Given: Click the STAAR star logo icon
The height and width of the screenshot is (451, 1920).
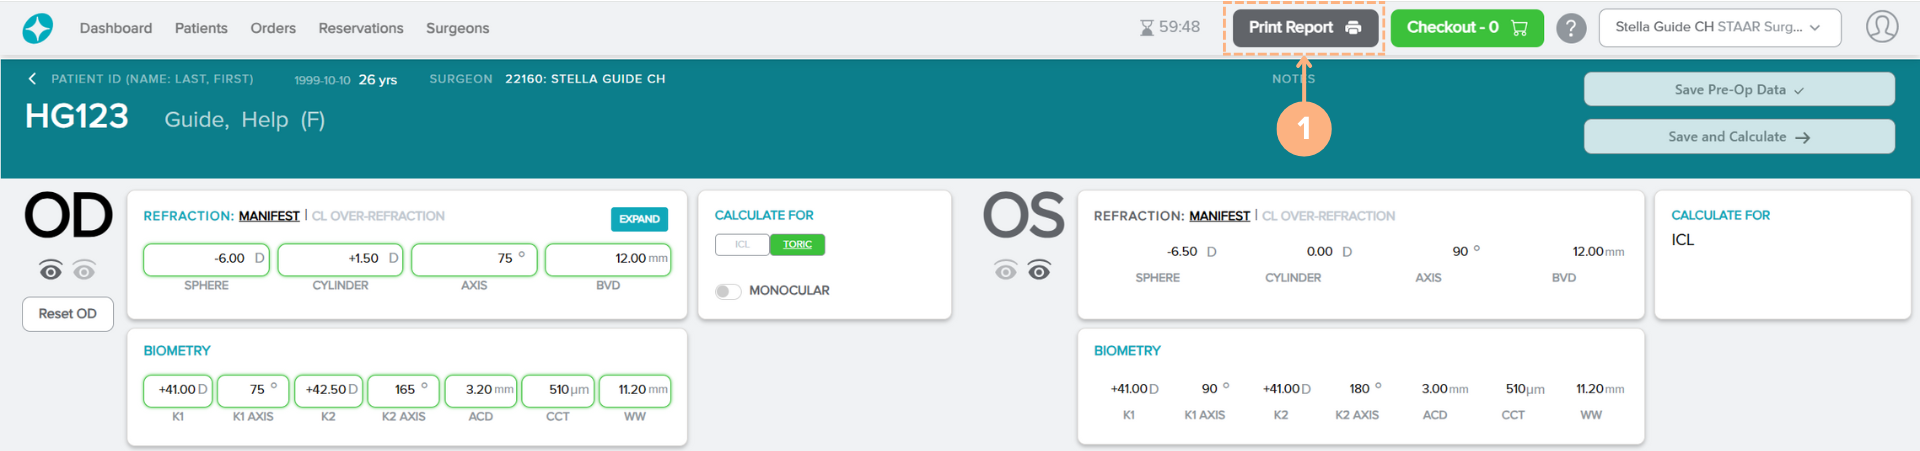Looking at the screenshot, I should (38, 28).
